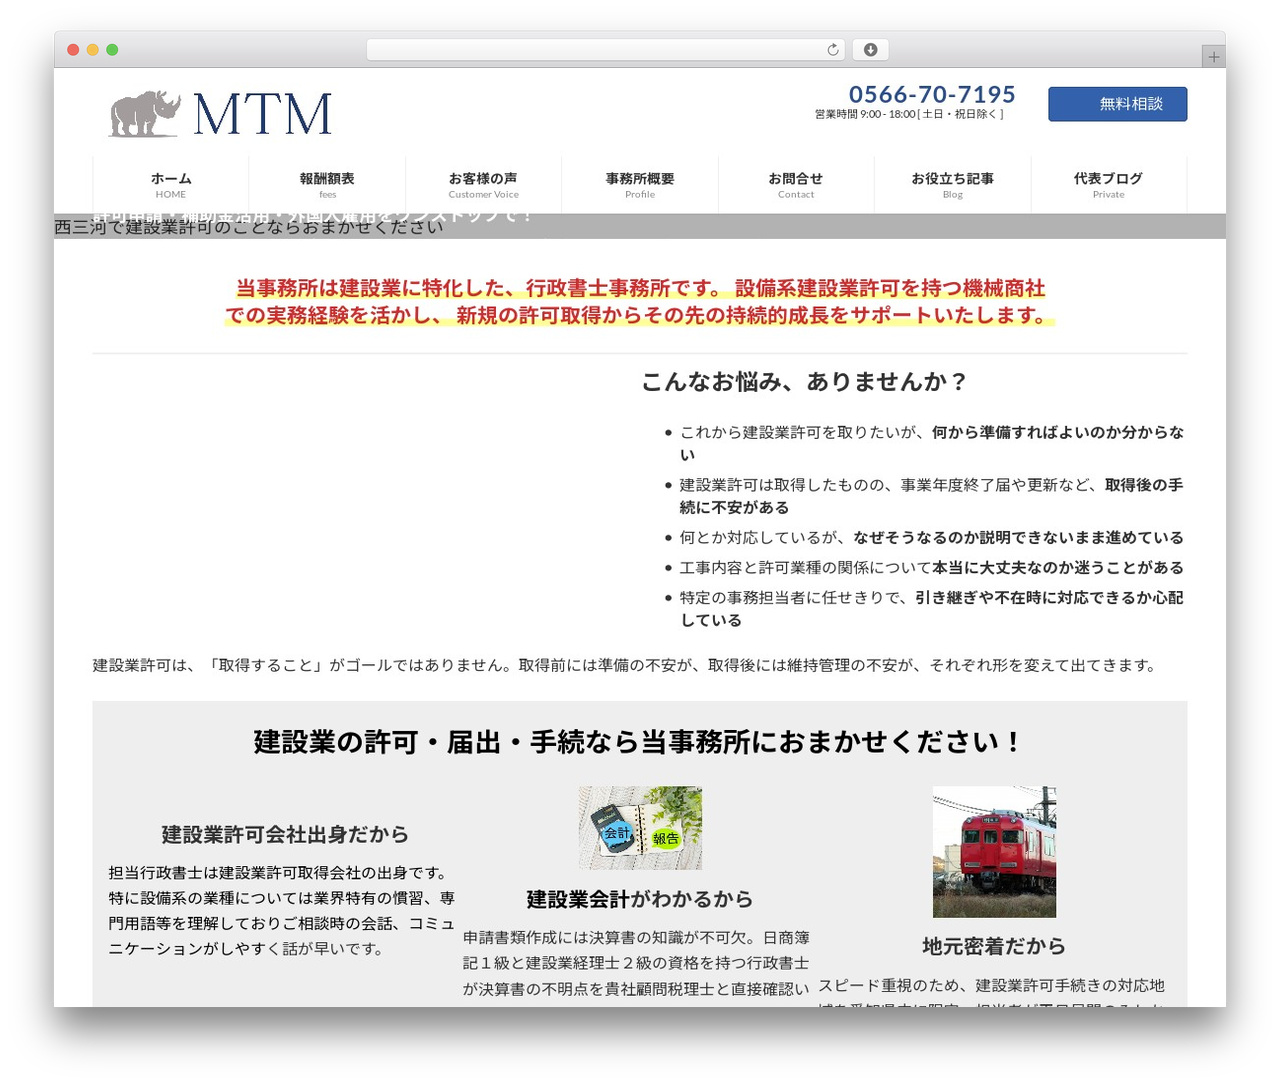Screen dimensions: 1280x1084
Task: Click bullet 工事内容と許可業種の関係について
Action: [x=932, y=567]
